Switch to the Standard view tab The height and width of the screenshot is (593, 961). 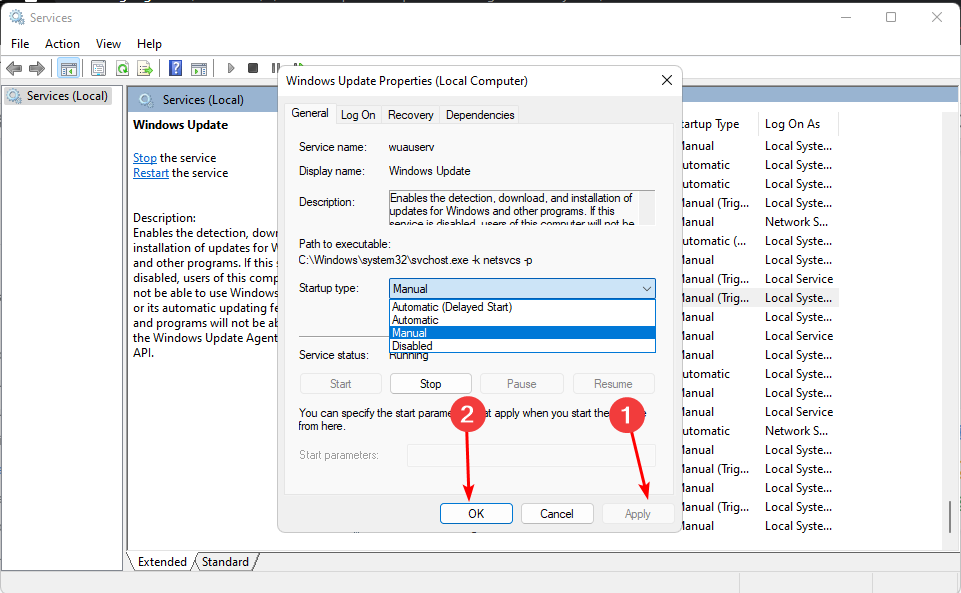(x=225, y=562)
